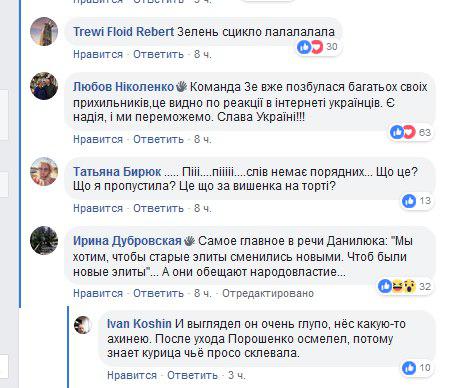461x388 pixels.
Task: Click the like reaction on Trewi Floid Rebert's comment
Action: click(304, 47)
